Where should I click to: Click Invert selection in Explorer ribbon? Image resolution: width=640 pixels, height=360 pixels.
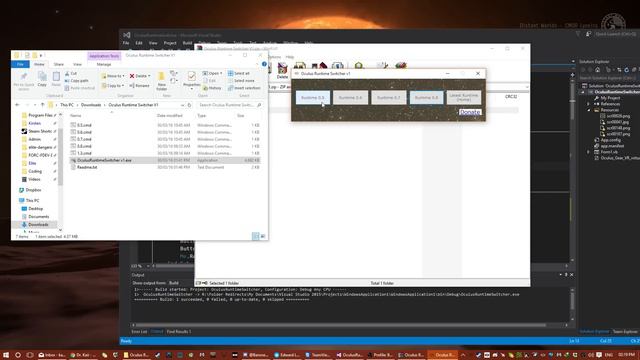244,88
